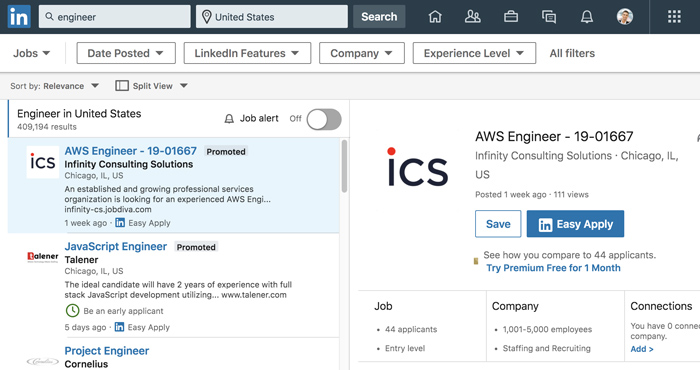Click 'Staffing and Recruiting' text
Image resolution: width=700 pixels, height=370 pixels.
(x=546, y=348)
